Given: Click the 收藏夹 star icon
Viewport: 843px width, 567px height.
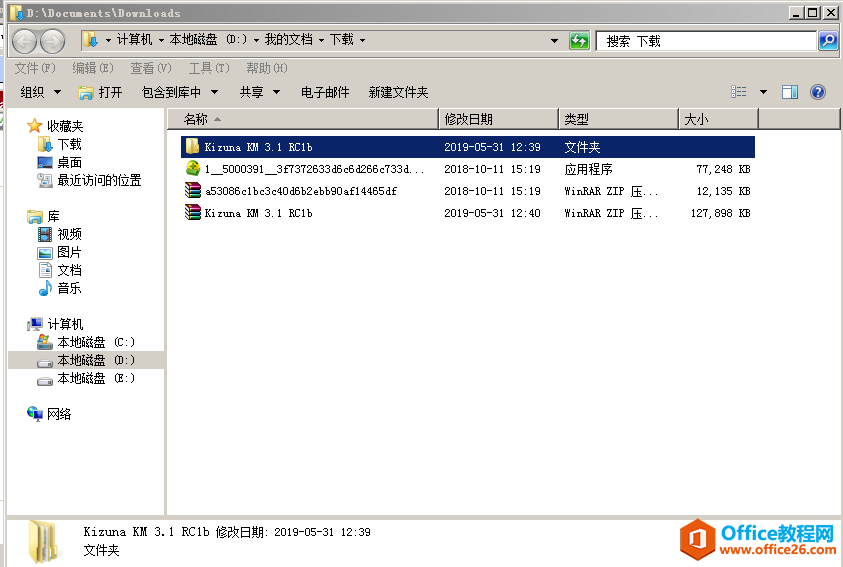Looking at the screenshot, I should (34, 126).
